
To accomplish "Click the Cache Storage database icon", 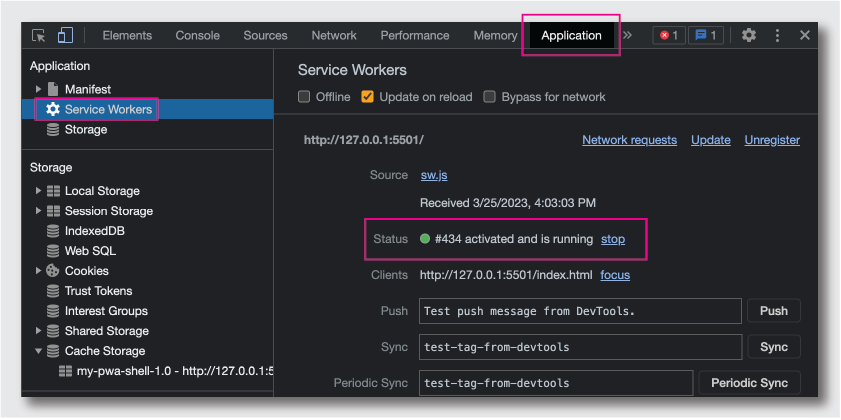I will coord(53,351).
